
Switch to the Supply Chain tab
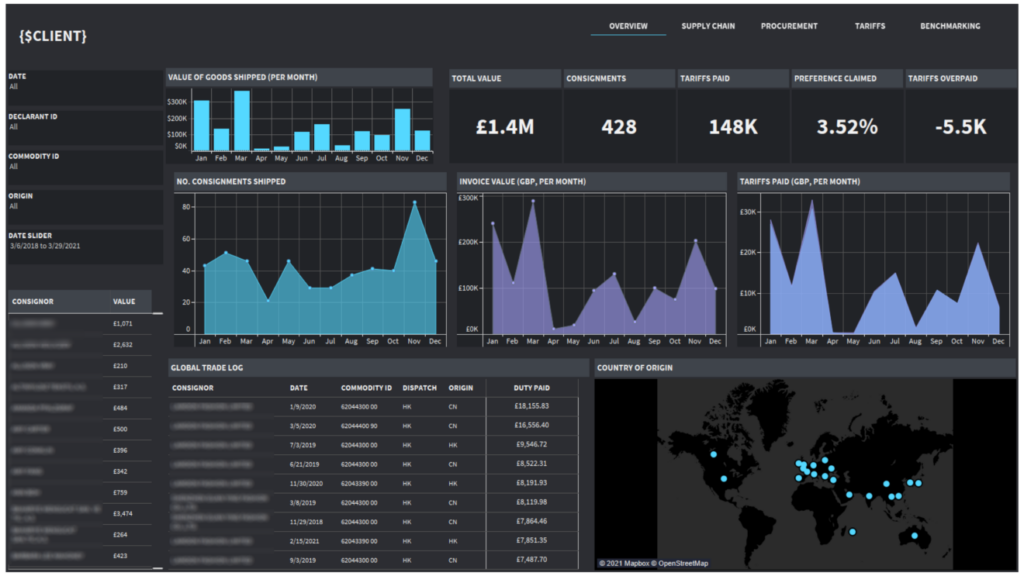pyautogui.click(x=707, y=26)
